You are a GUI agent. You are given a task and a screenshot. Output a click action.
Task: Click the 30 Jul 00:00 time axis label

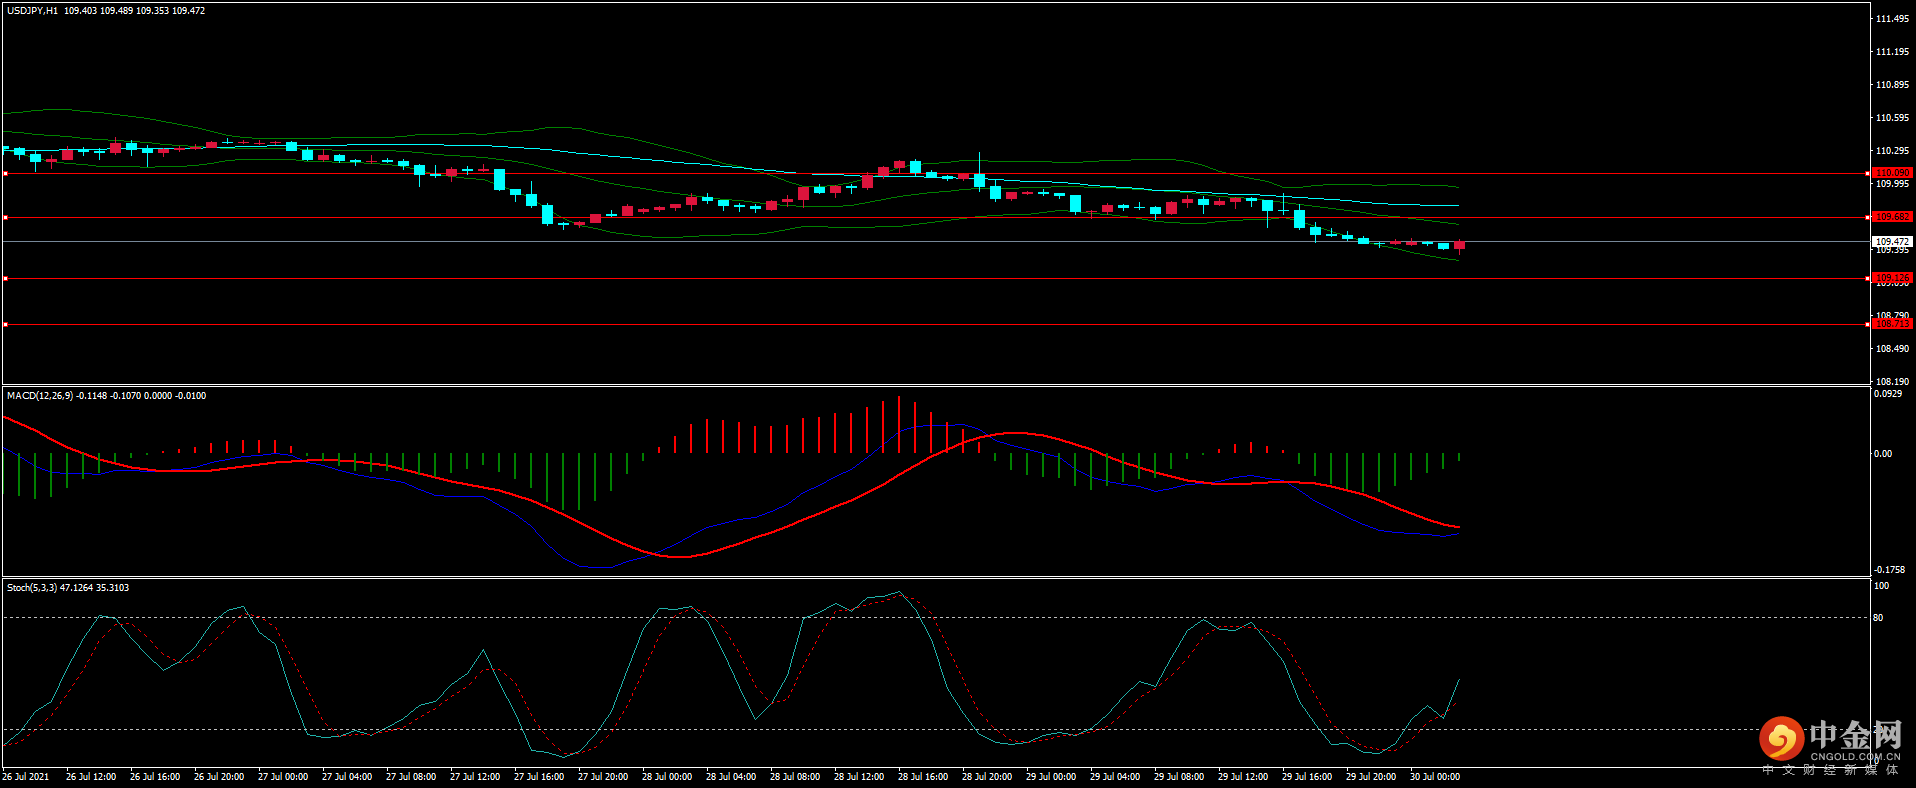pyautogui.click(x=1434, y=777)
